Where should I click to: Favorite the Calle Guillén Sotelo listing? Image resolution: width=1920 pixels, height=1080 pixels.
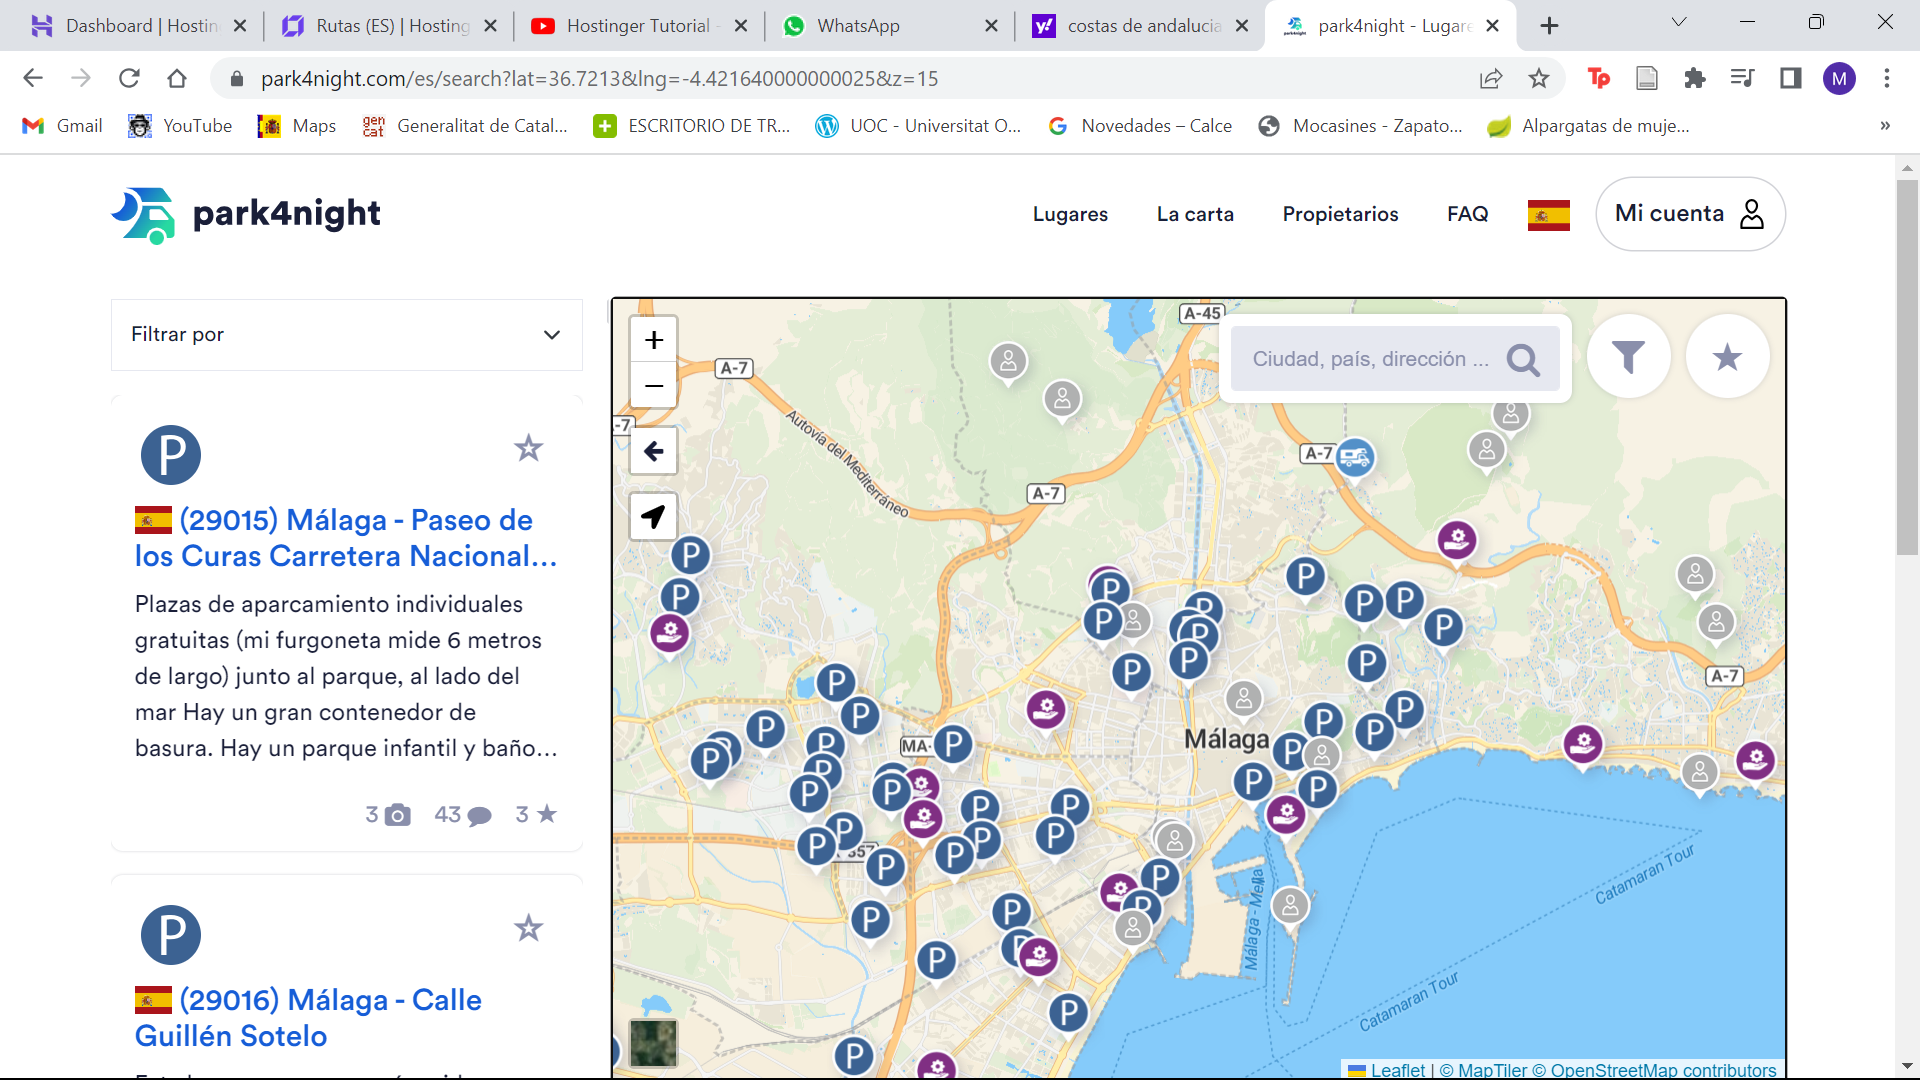[528, 928]
